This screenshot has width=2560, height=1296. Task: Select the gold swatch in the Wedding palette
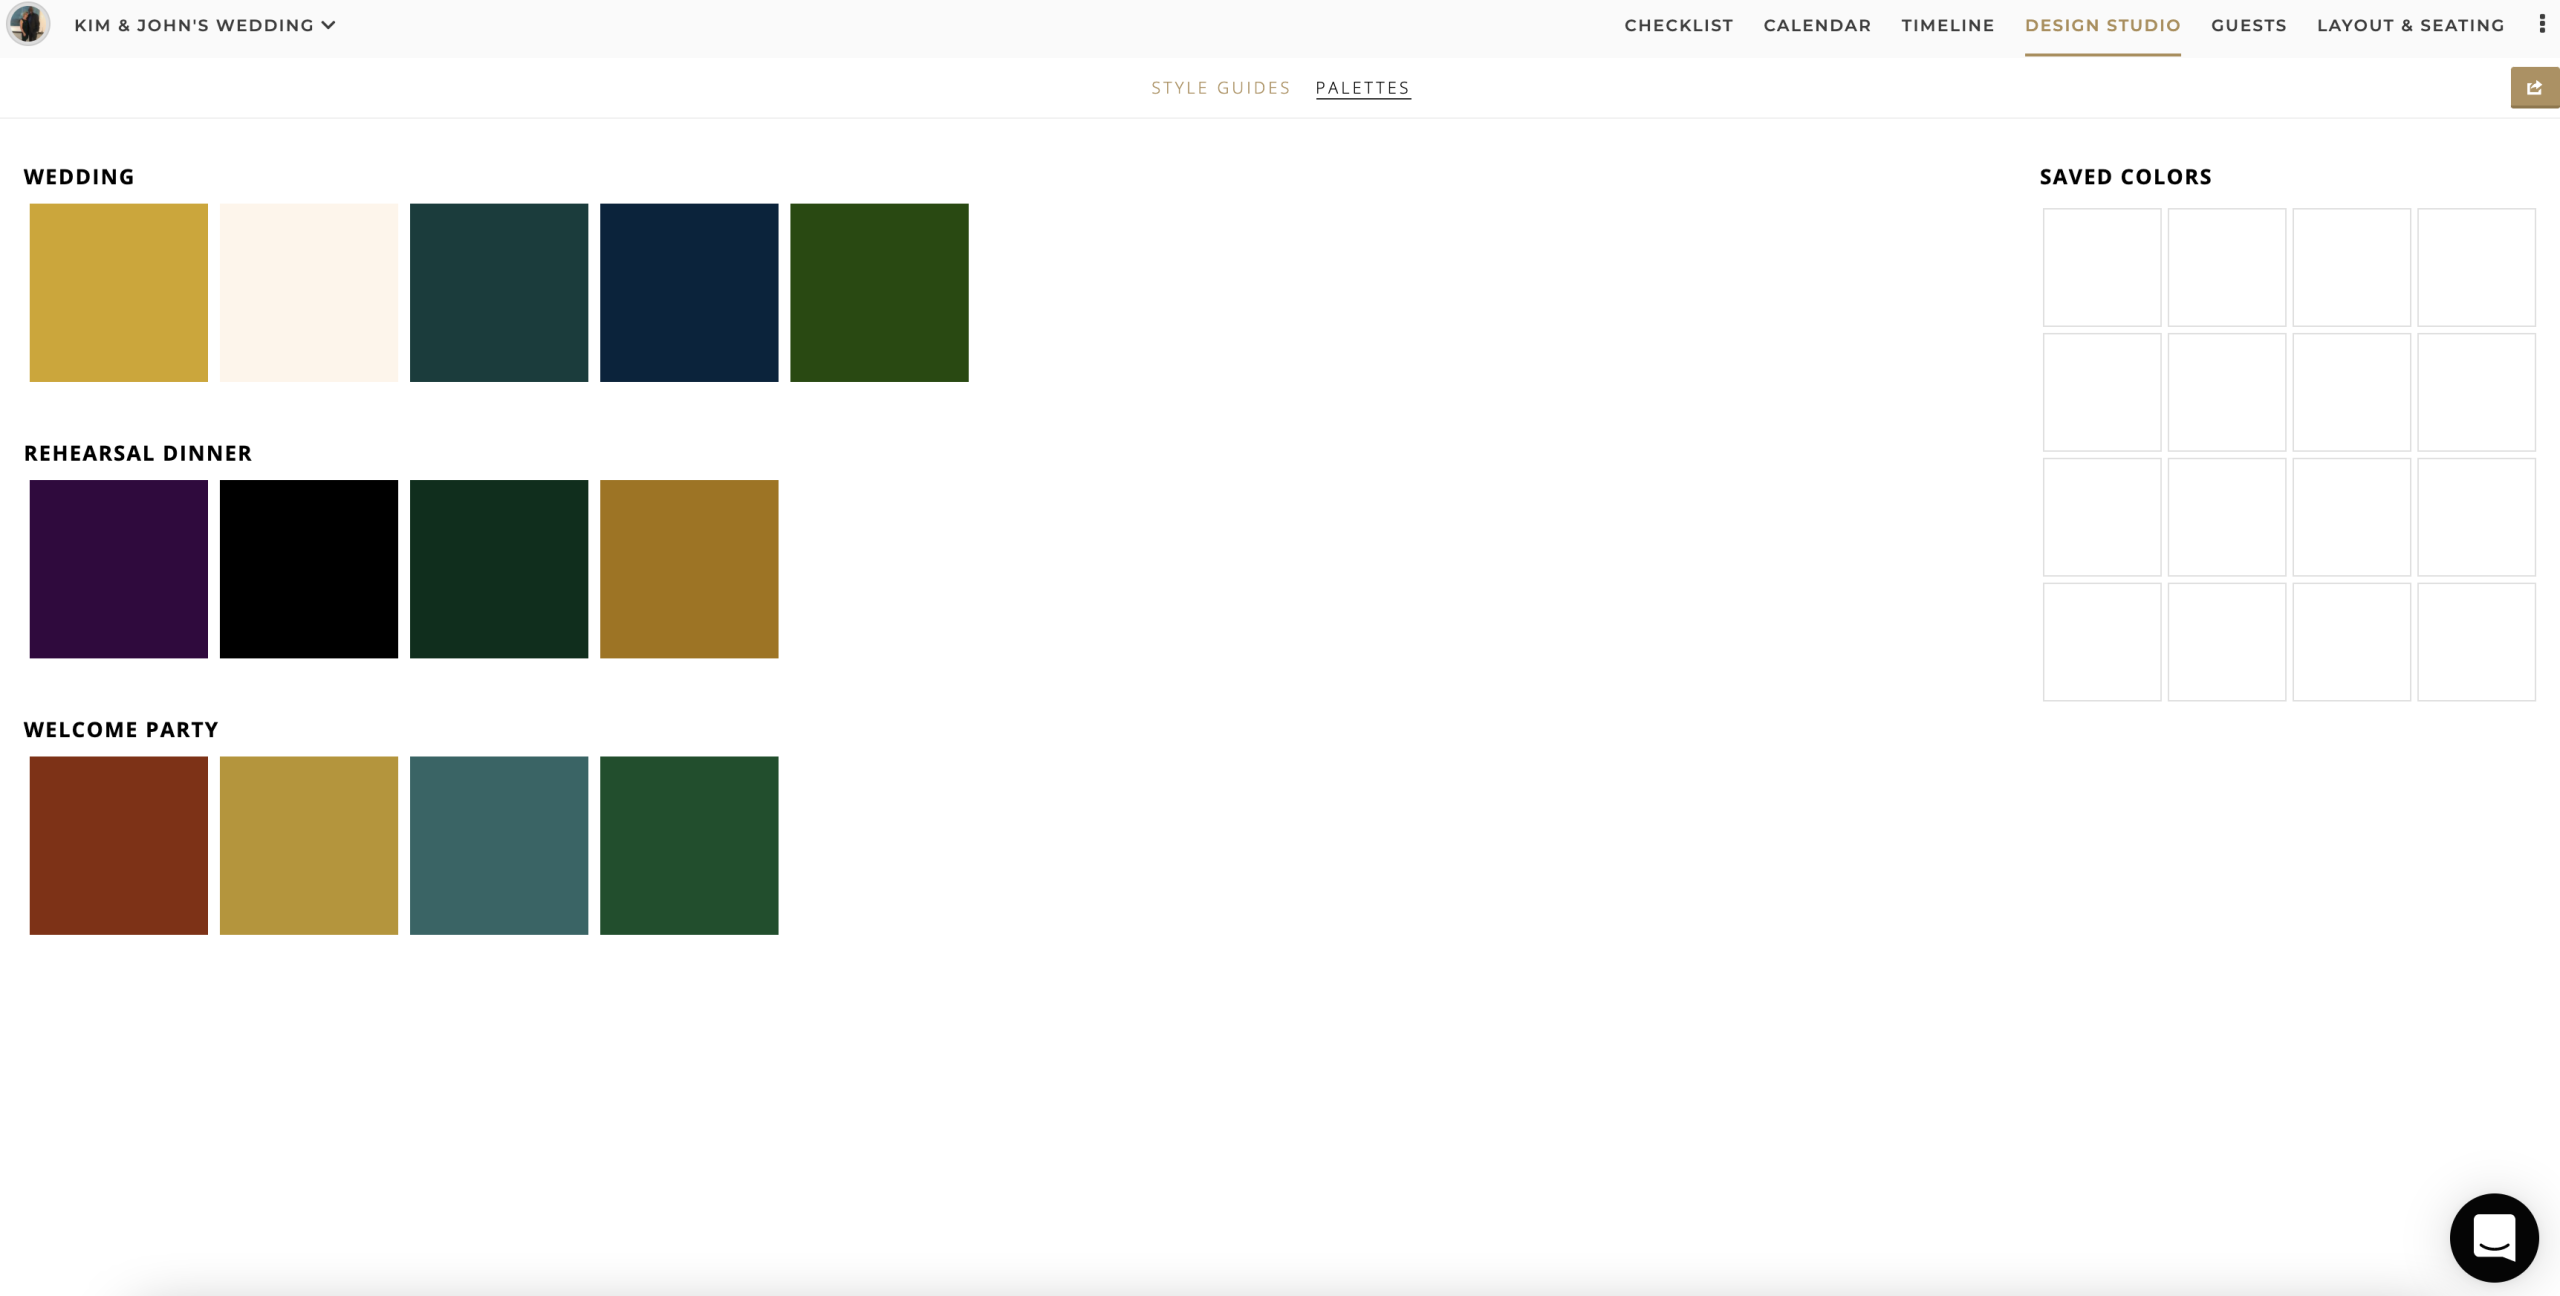click(118, 292)
